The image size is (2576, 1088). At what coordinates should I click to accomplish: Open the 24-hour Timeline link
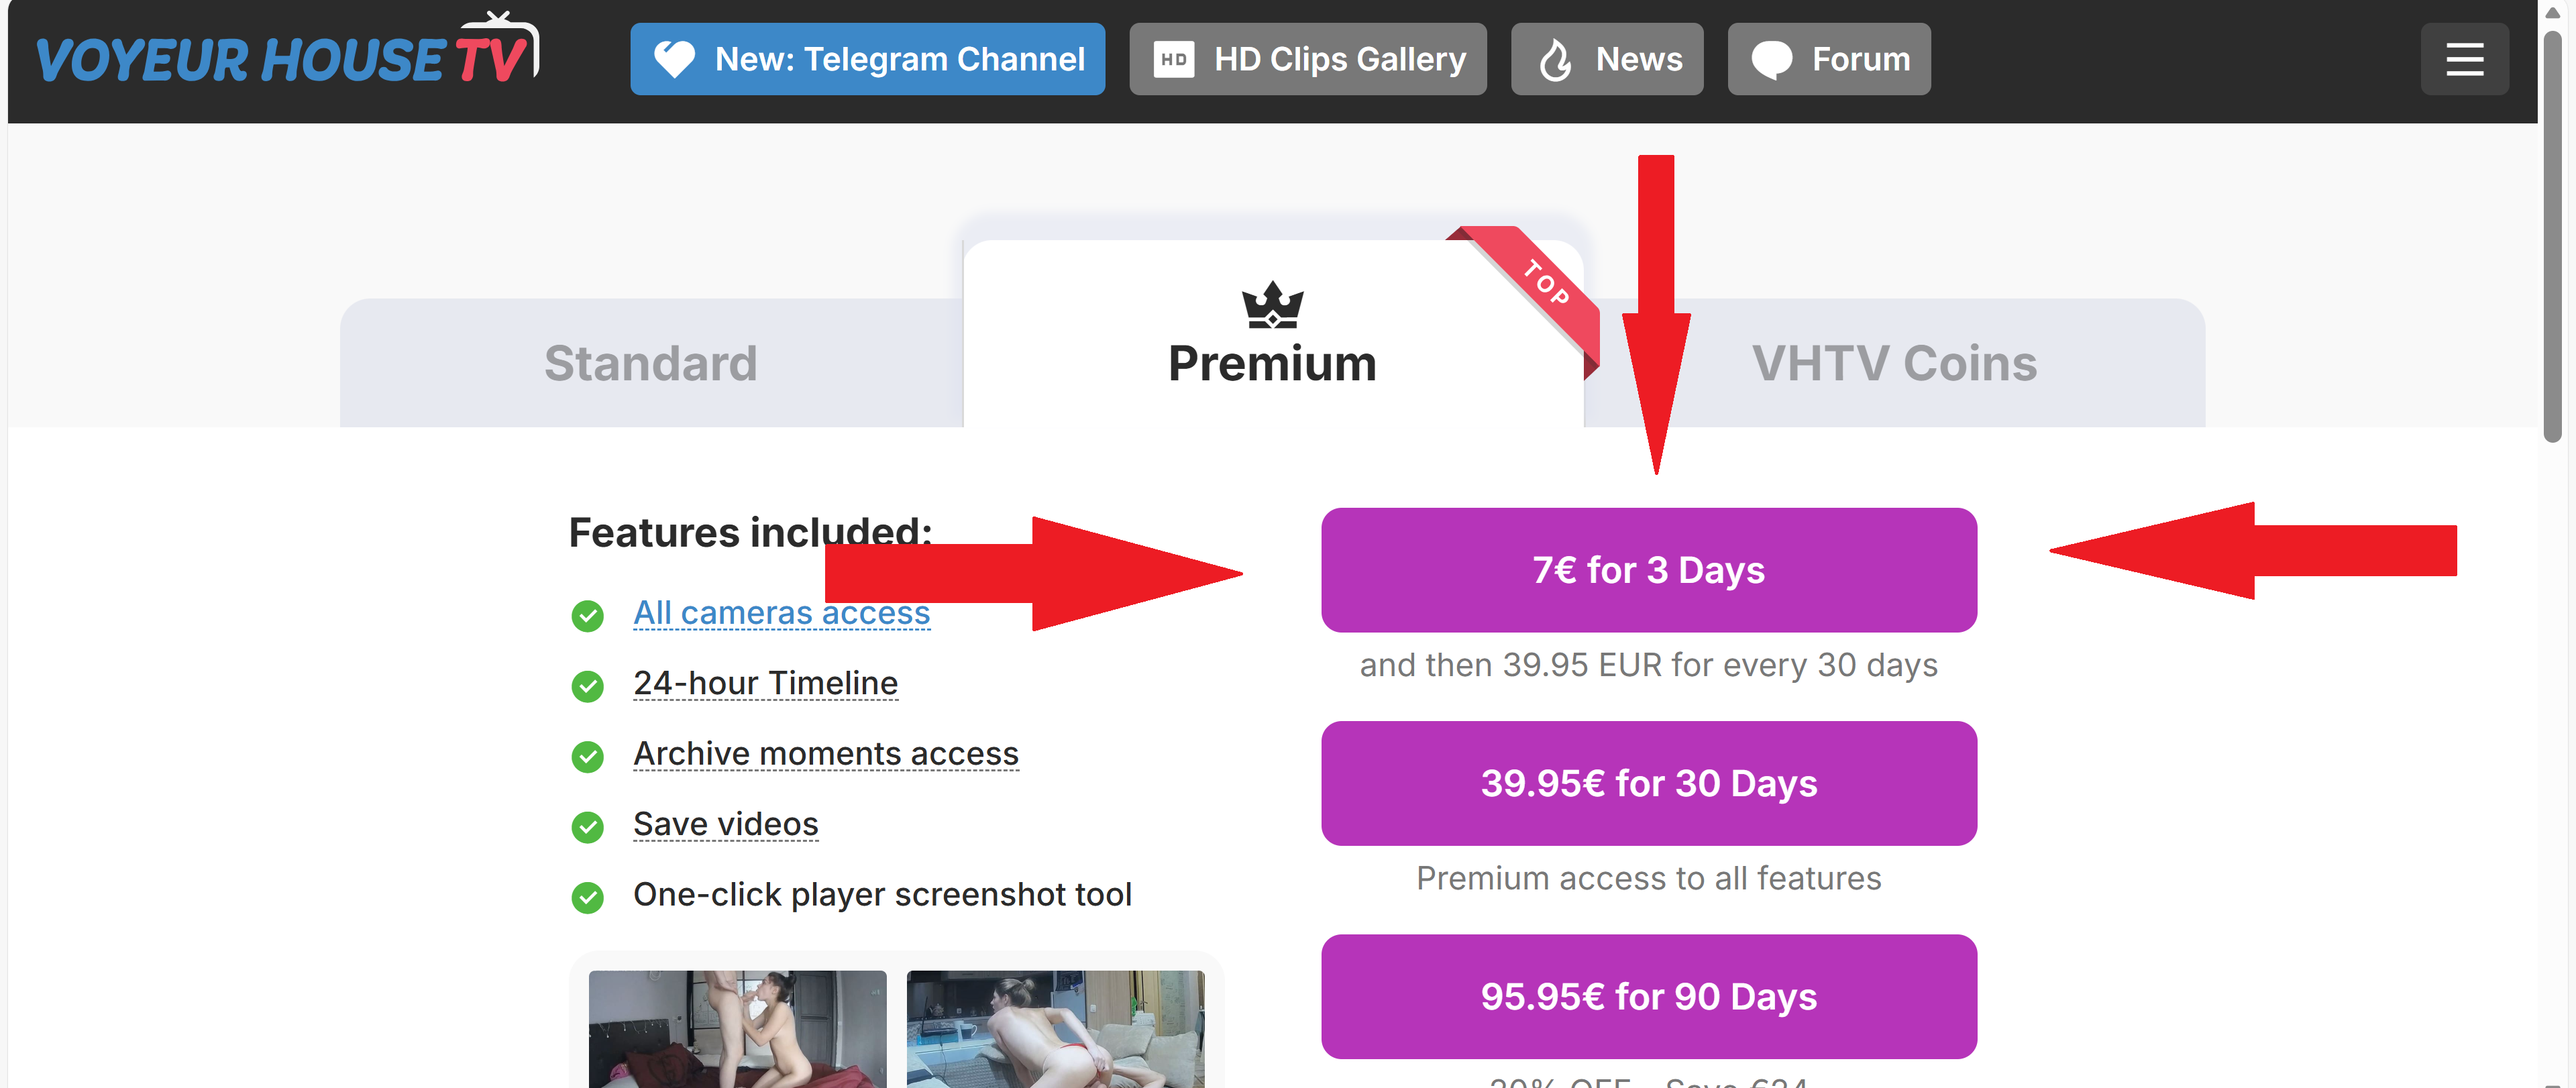click(765, 683)
